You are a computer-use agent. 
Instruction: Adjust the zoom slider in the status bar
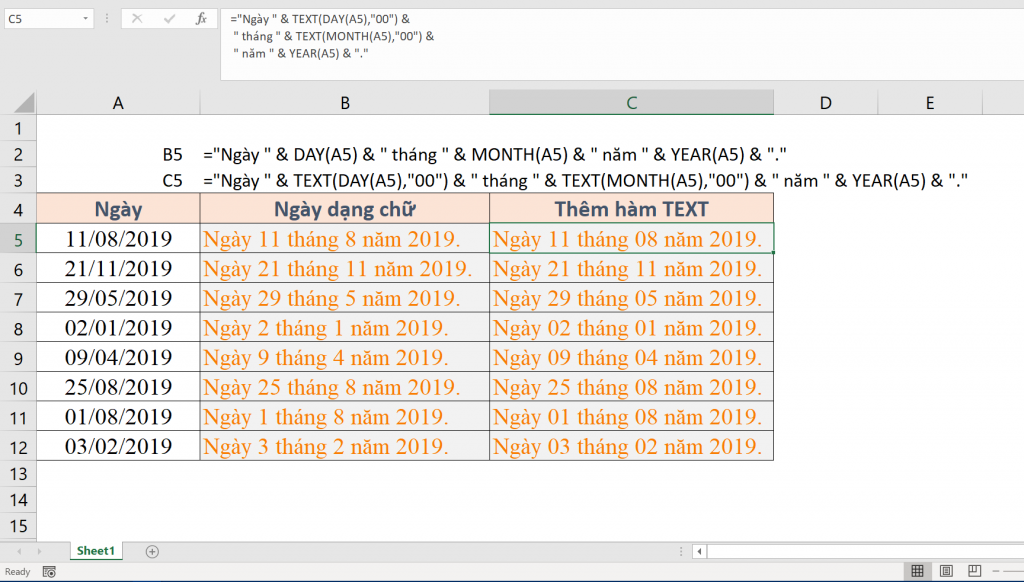tap(1012, 571)
